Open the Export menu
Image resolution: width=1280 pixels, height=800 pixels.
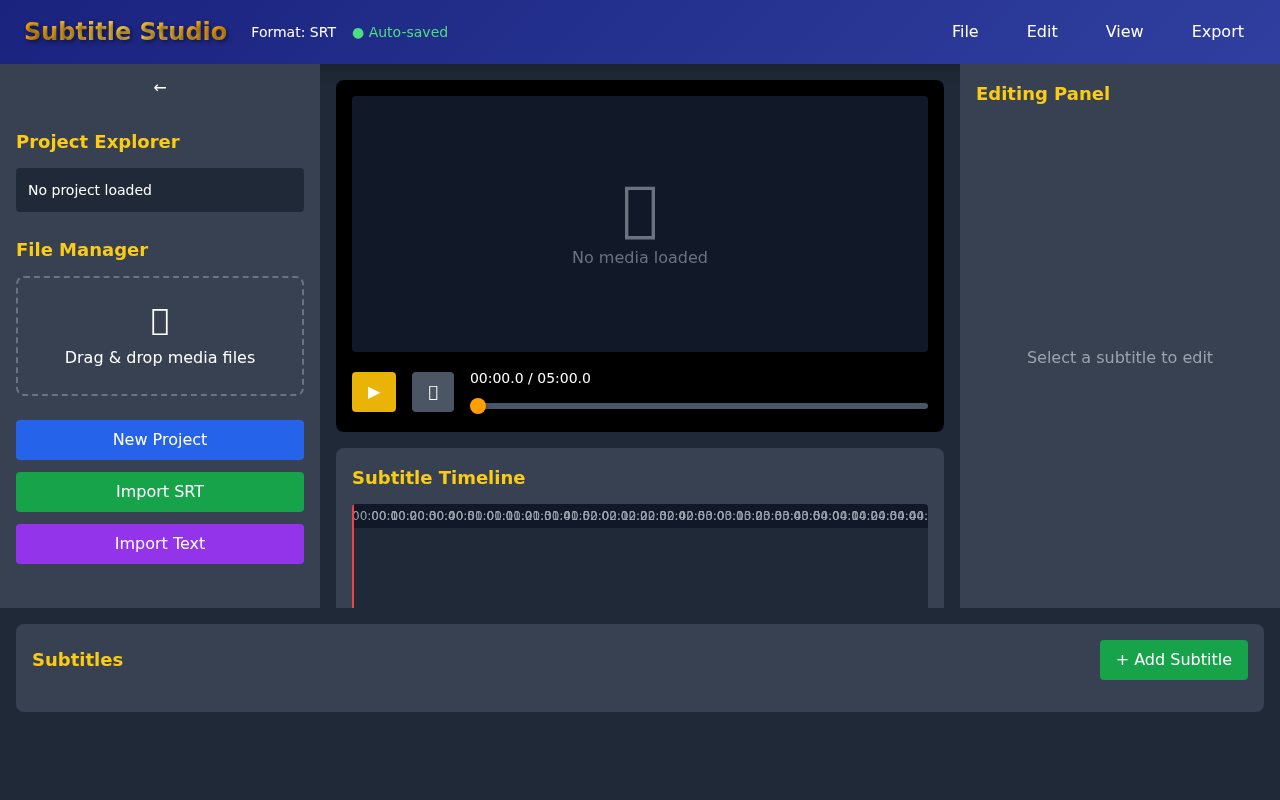point(1217,31)
